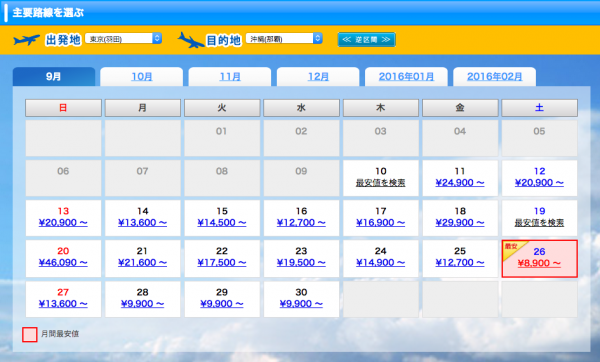Click the destination landing airplane icon
This screenshot has height=362, width=600.
click(x=191, y=40)
